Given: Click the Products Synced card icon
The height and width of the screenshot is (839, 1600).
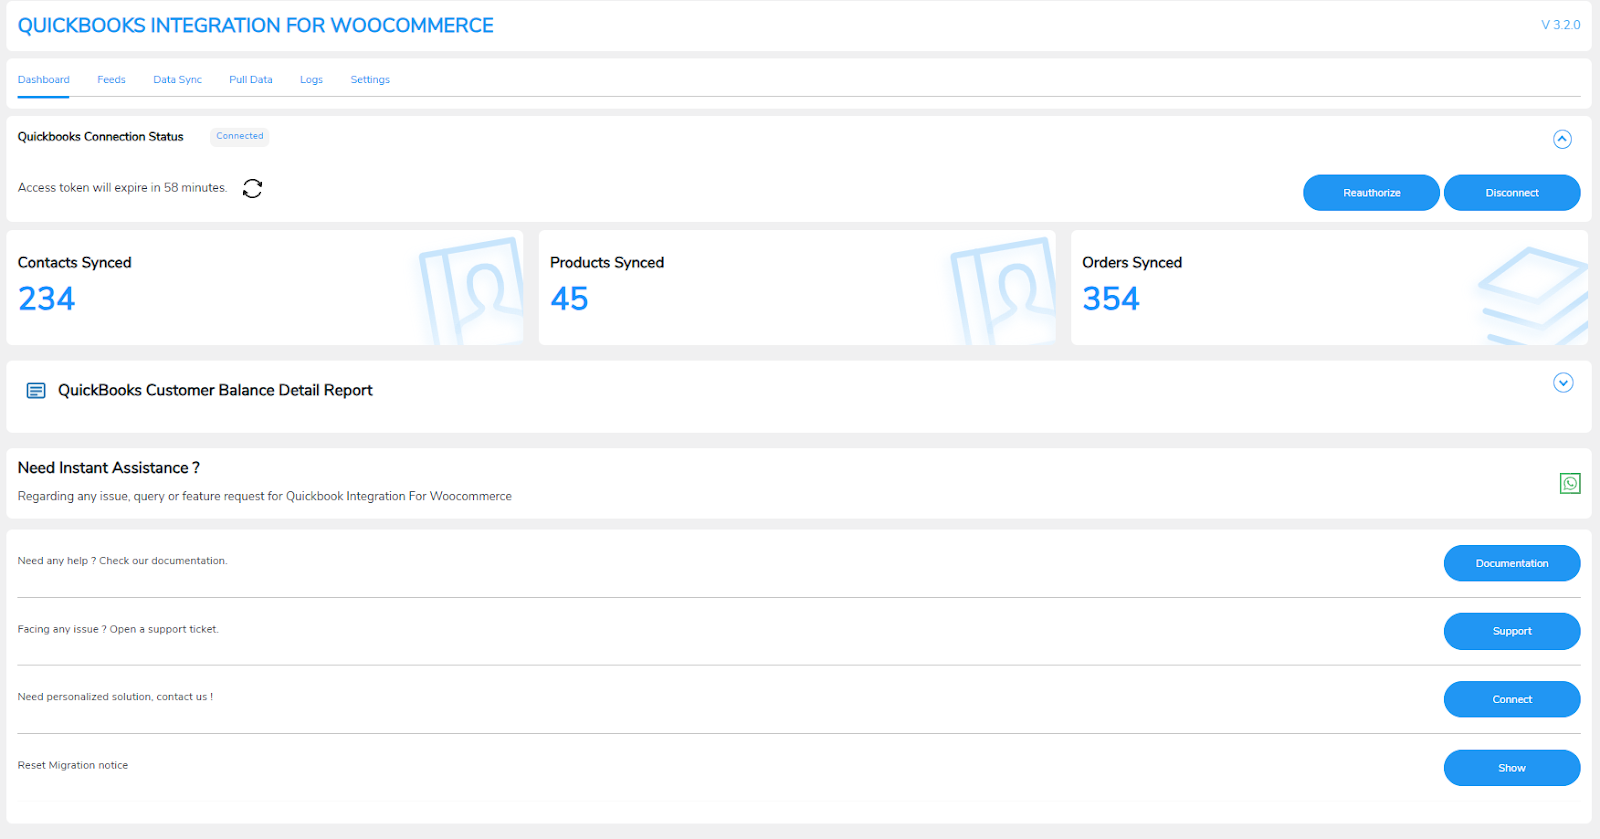Looking at the screenshot, I should click(1004, 291).
